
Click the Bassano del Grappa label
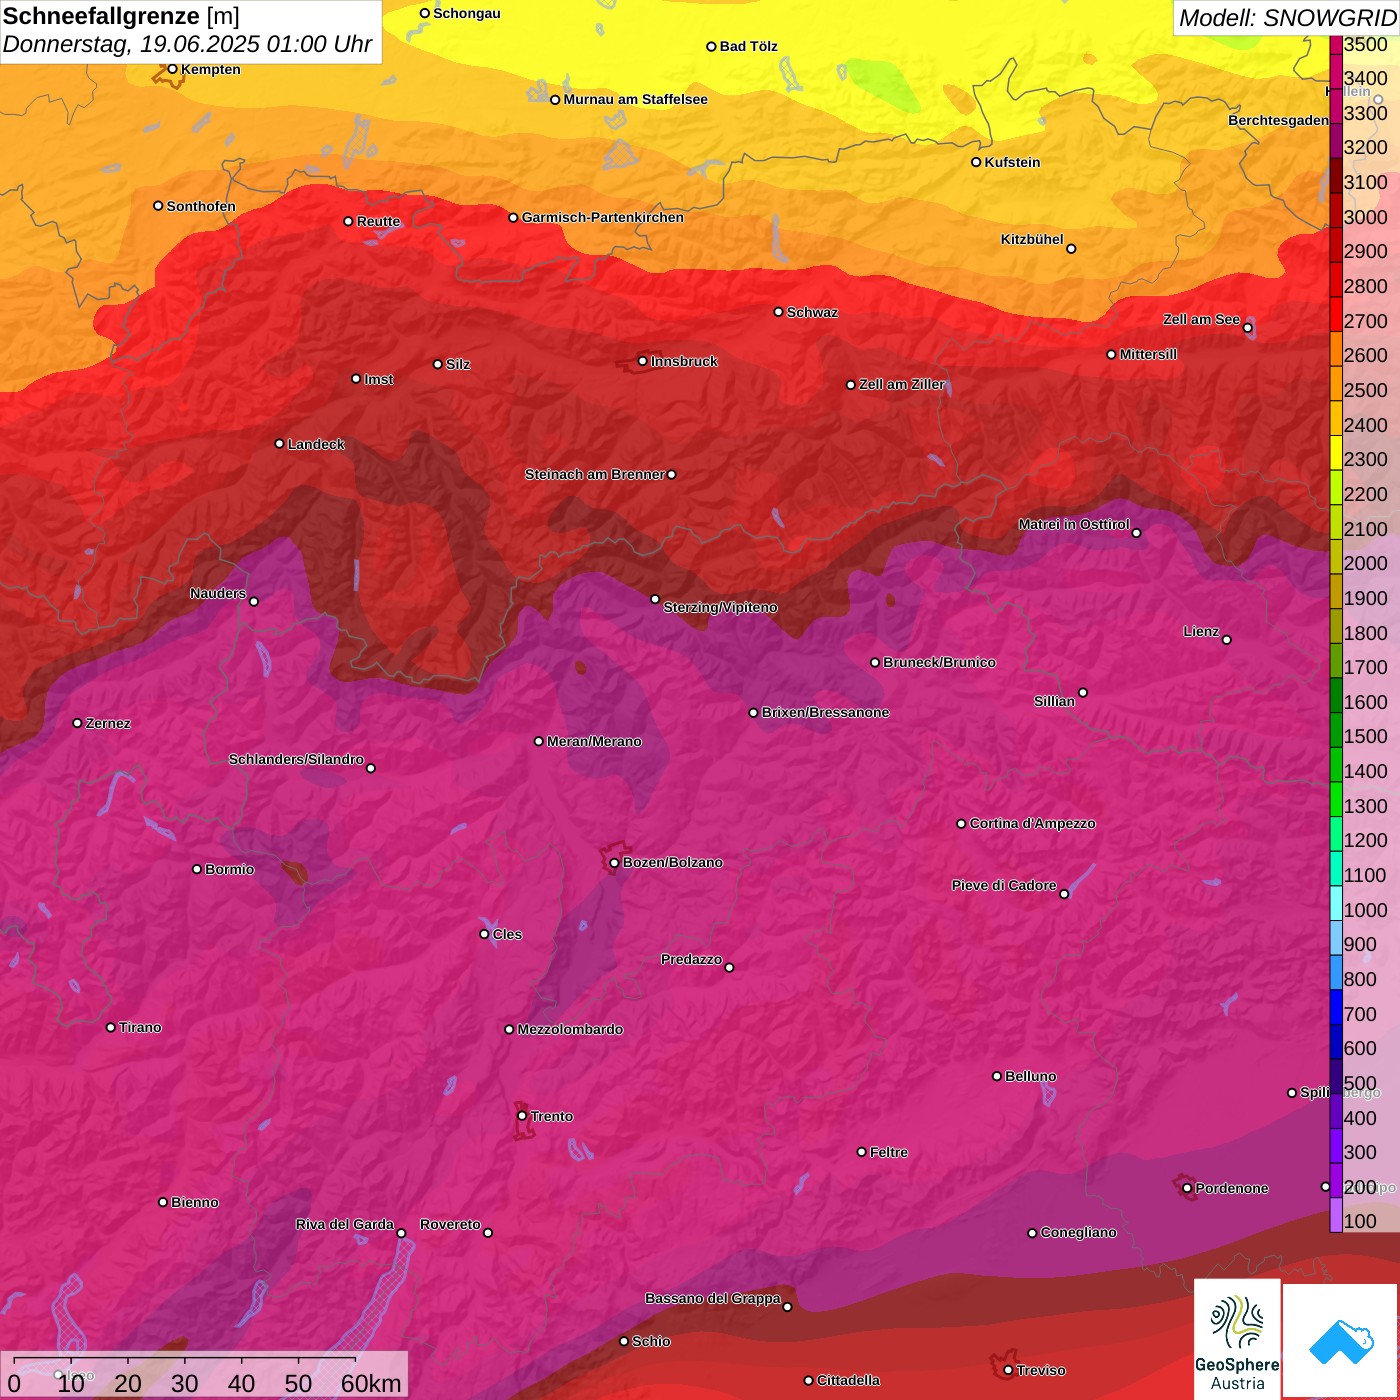click(713, 1298)
